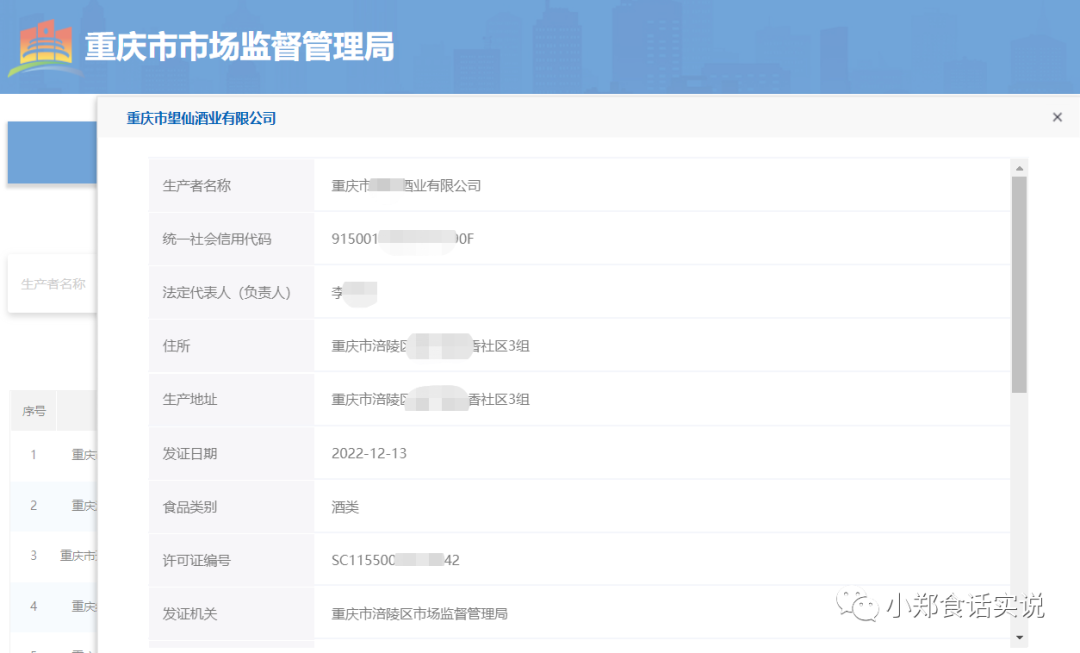Click the license number value starting SC115500

[395, 560]
